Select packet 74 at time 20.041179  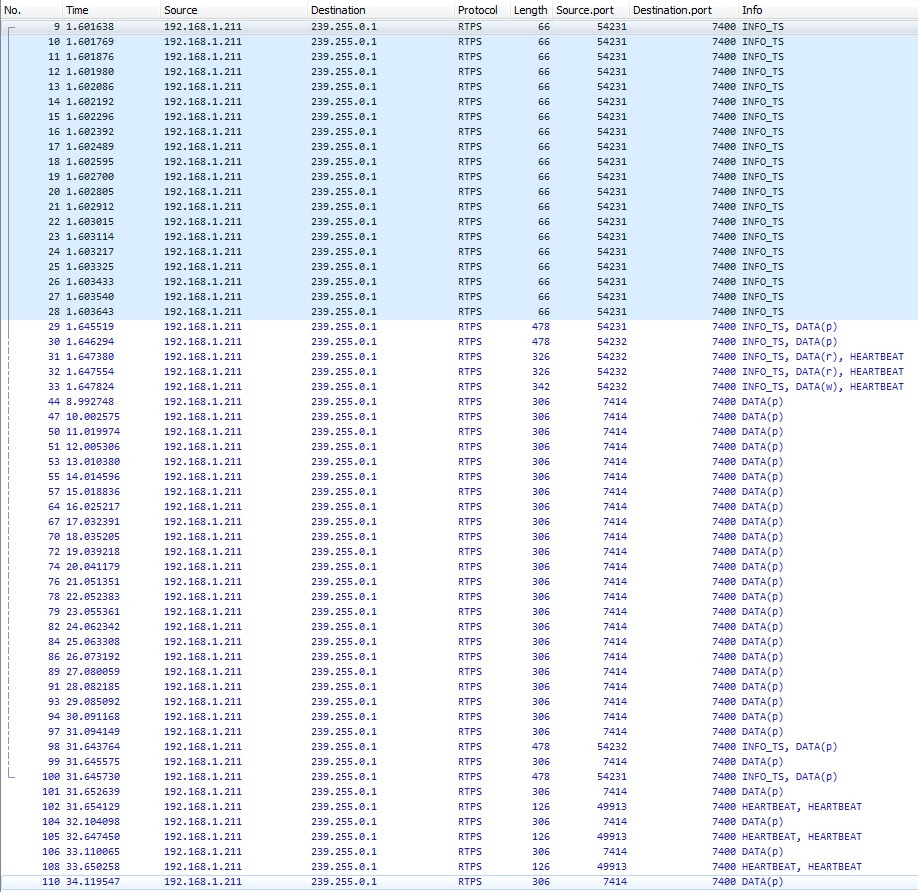459,567
